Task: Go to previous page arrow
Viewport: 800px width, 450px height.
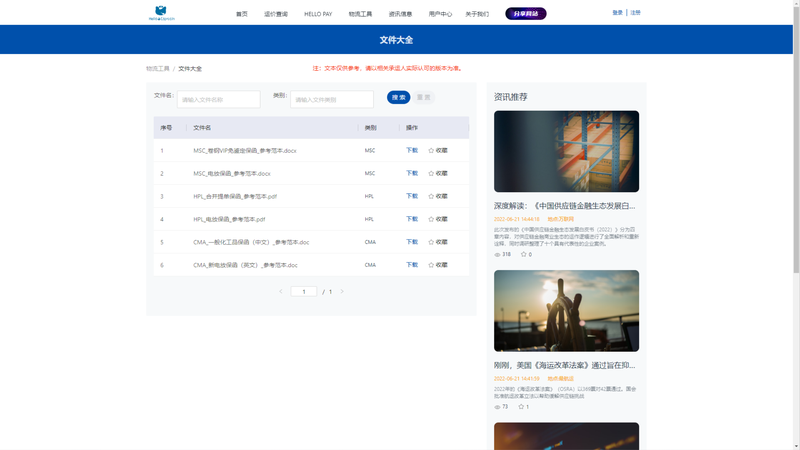Action: pos(281,291)
